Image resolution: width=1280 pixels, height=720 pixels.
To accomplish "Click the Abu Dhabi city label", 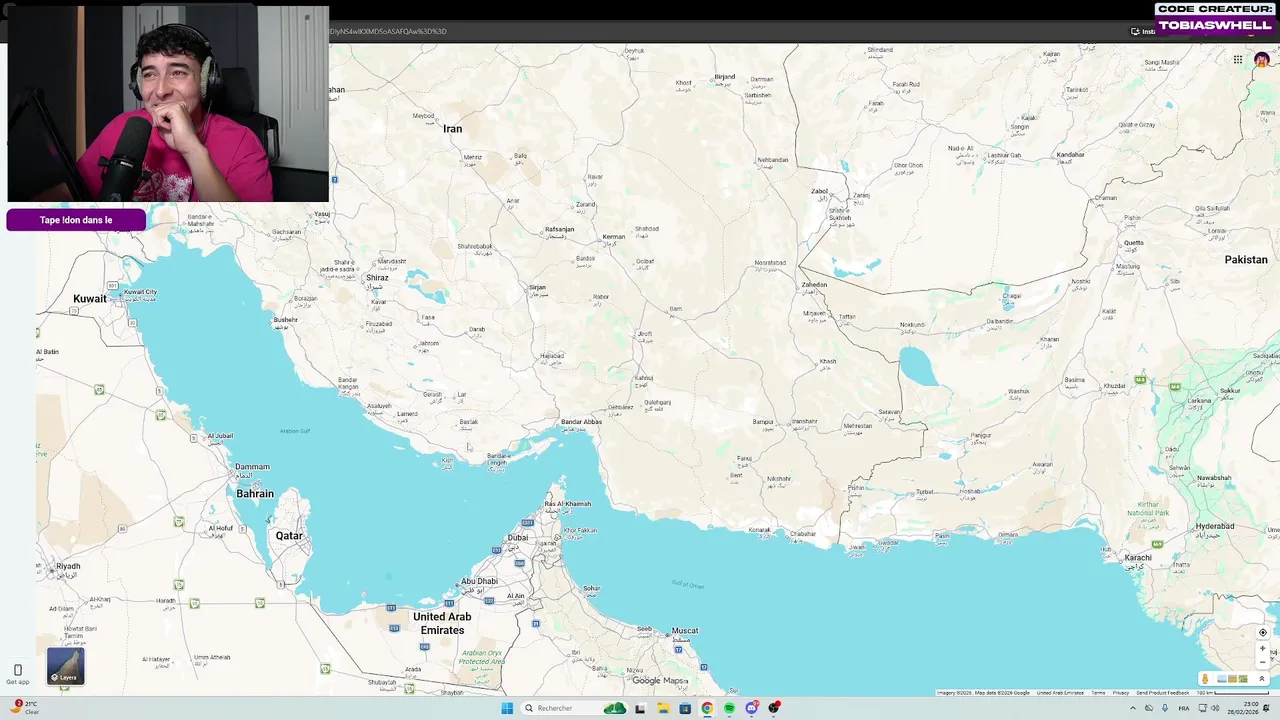I will (x=479, y=581).
